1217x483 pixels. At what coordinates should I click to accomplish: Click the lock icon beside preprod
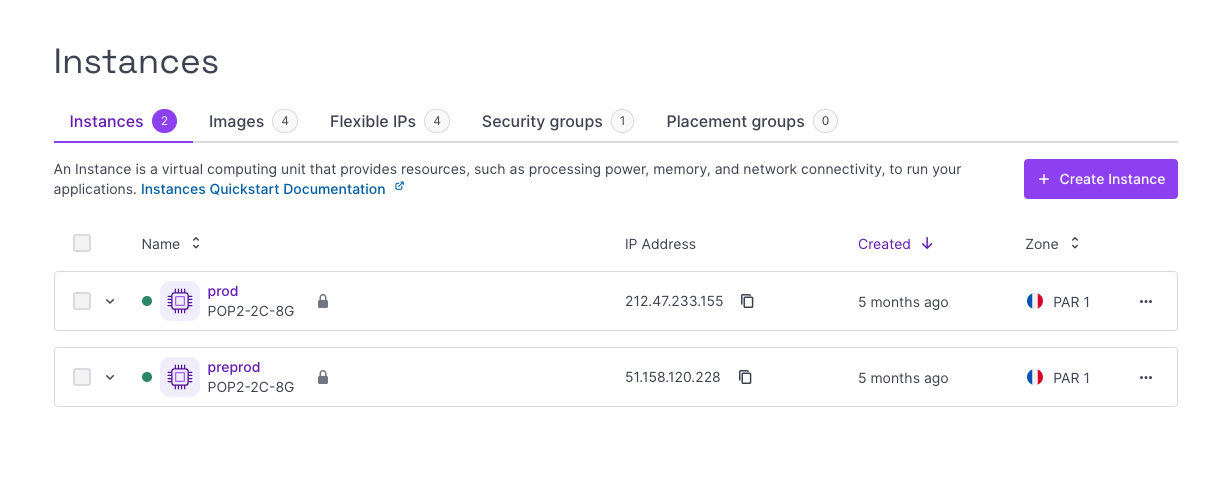point(323,377)
